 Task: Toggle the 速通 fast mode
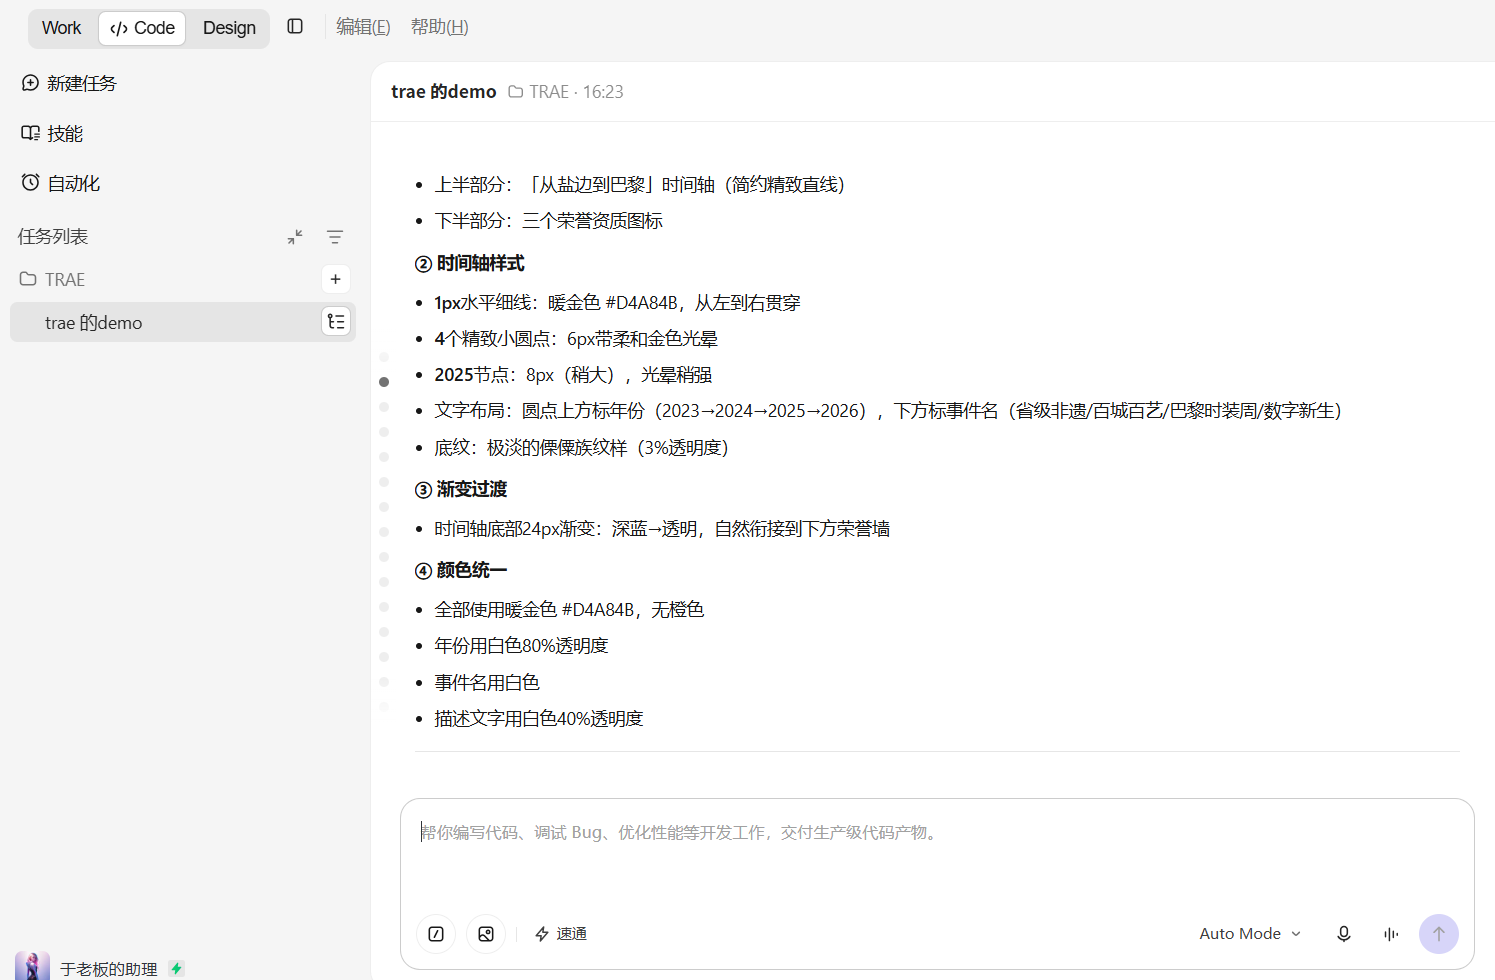click(561, 934)
